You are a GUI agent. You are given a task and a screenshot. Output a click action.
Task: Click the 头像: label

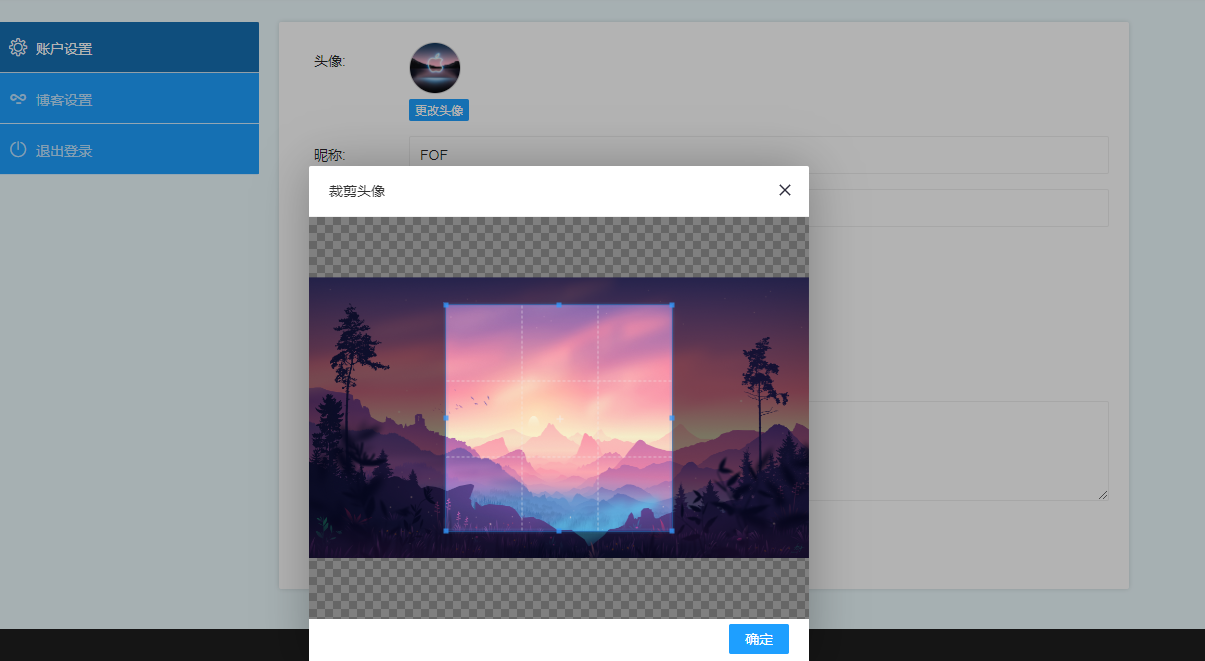[x=330, y=61]
